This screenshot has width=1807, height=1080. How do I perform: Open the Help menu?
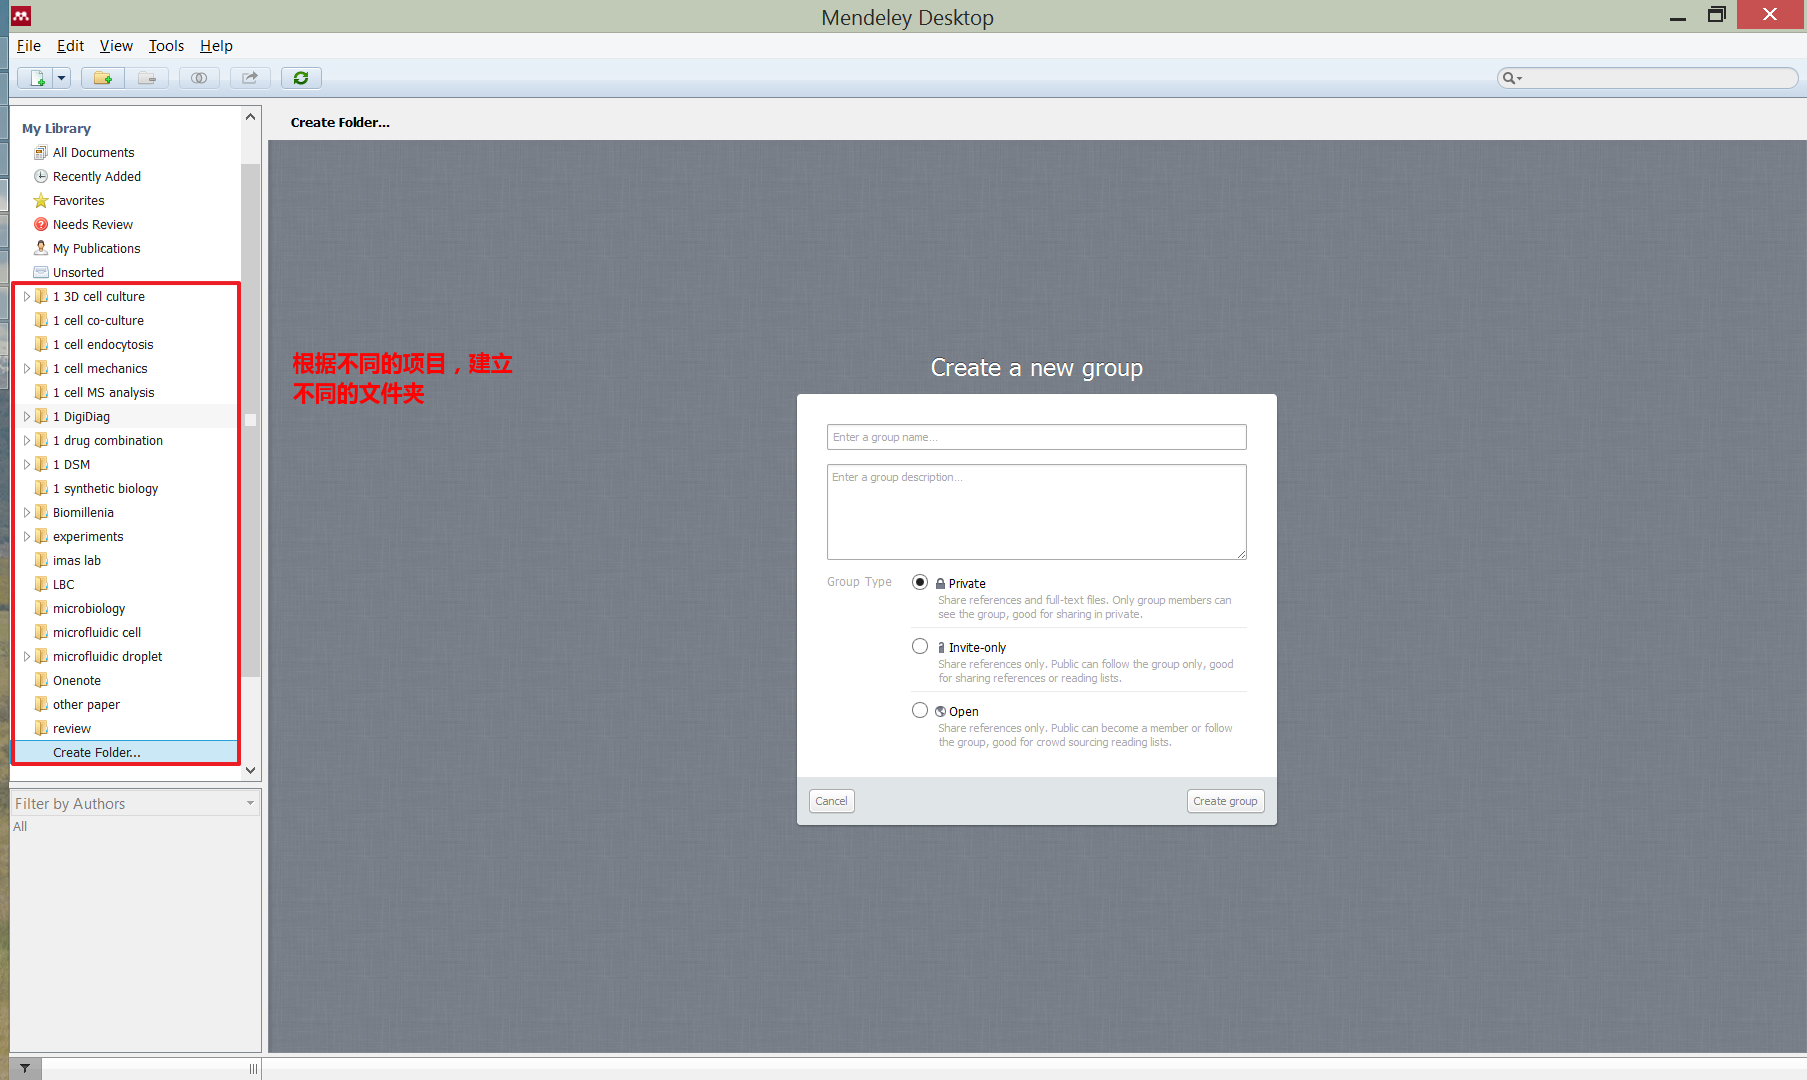[x=216, y=46]
